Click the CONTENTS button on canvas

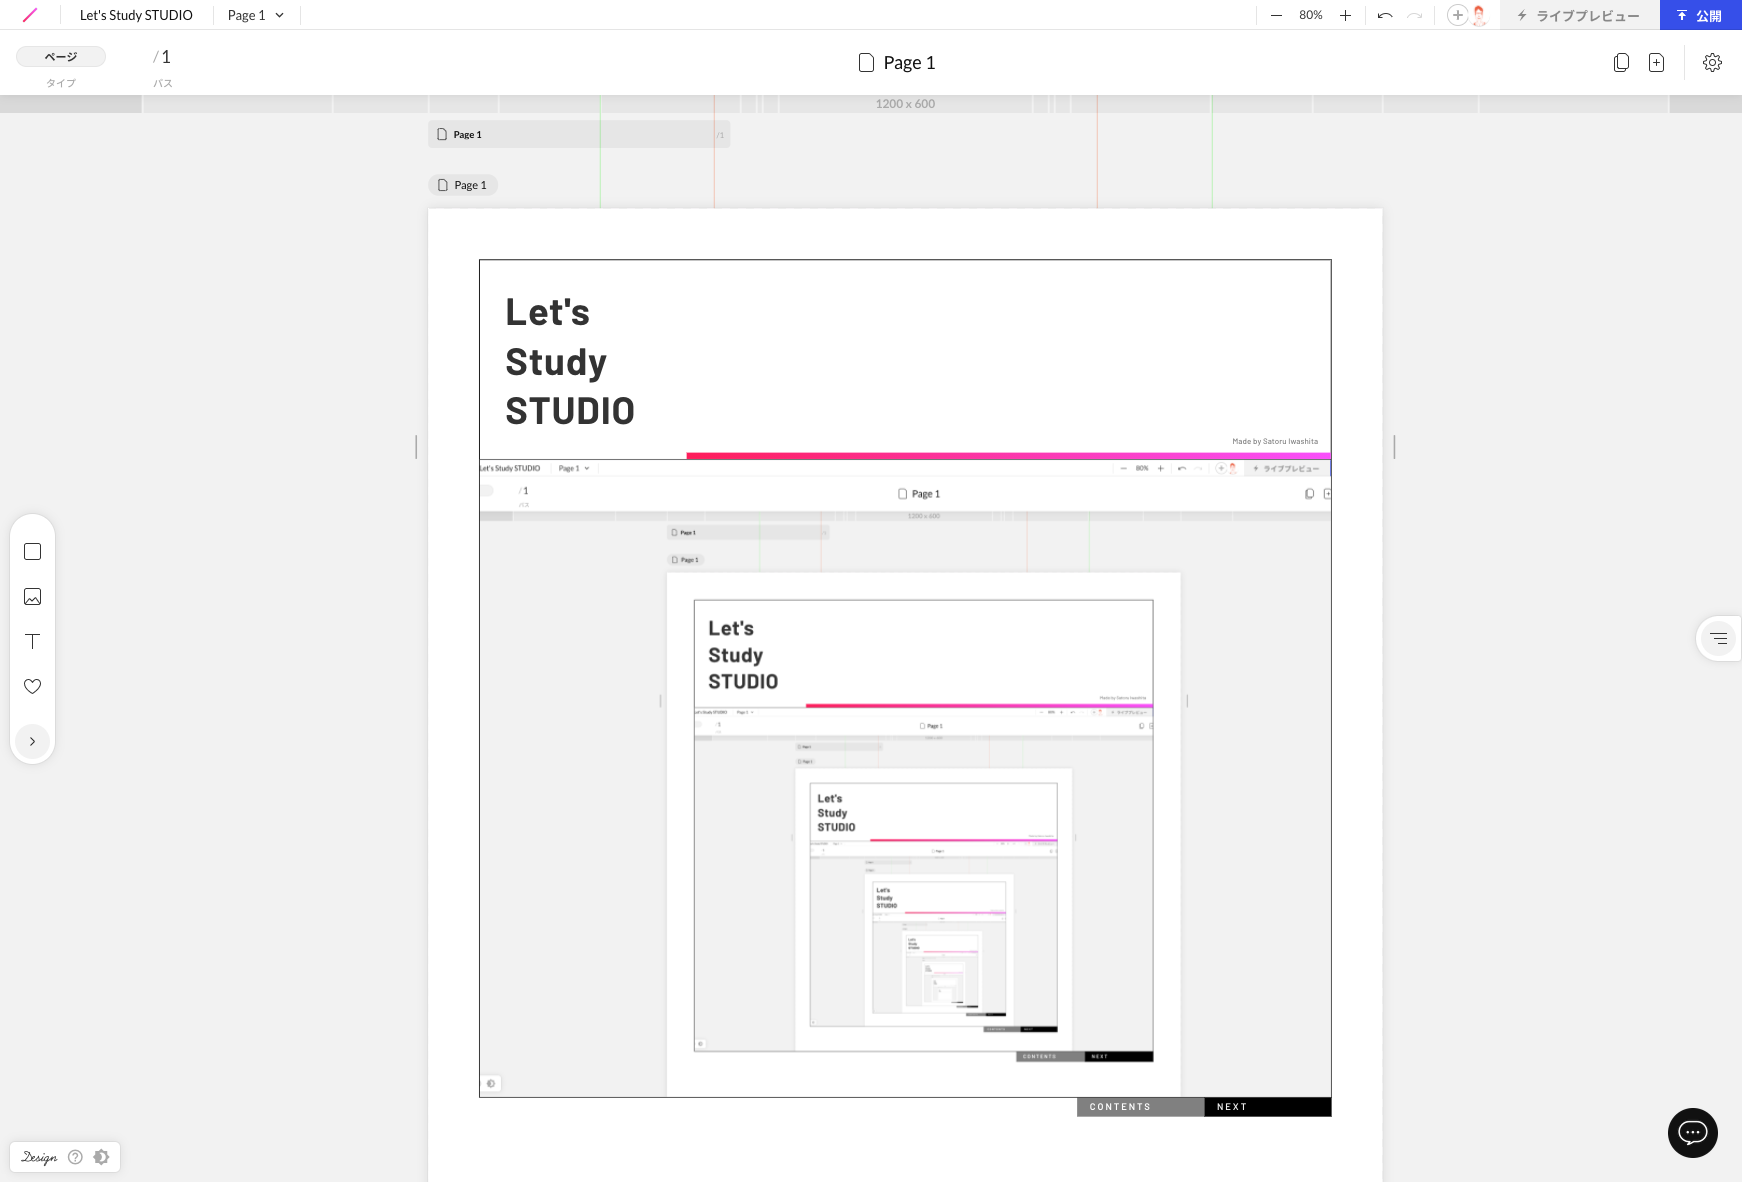[x=1140, y=1107]
